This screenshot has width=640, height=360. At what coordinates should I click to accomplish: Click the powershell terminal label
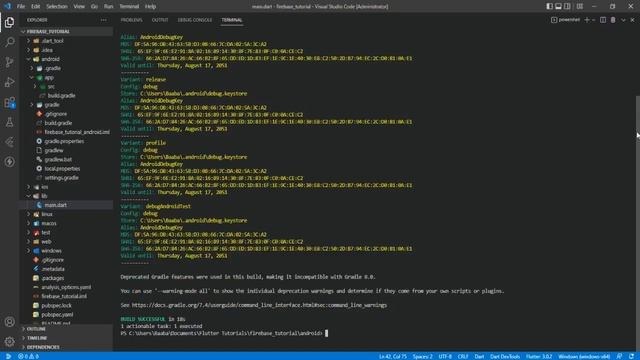pos(565,20)
